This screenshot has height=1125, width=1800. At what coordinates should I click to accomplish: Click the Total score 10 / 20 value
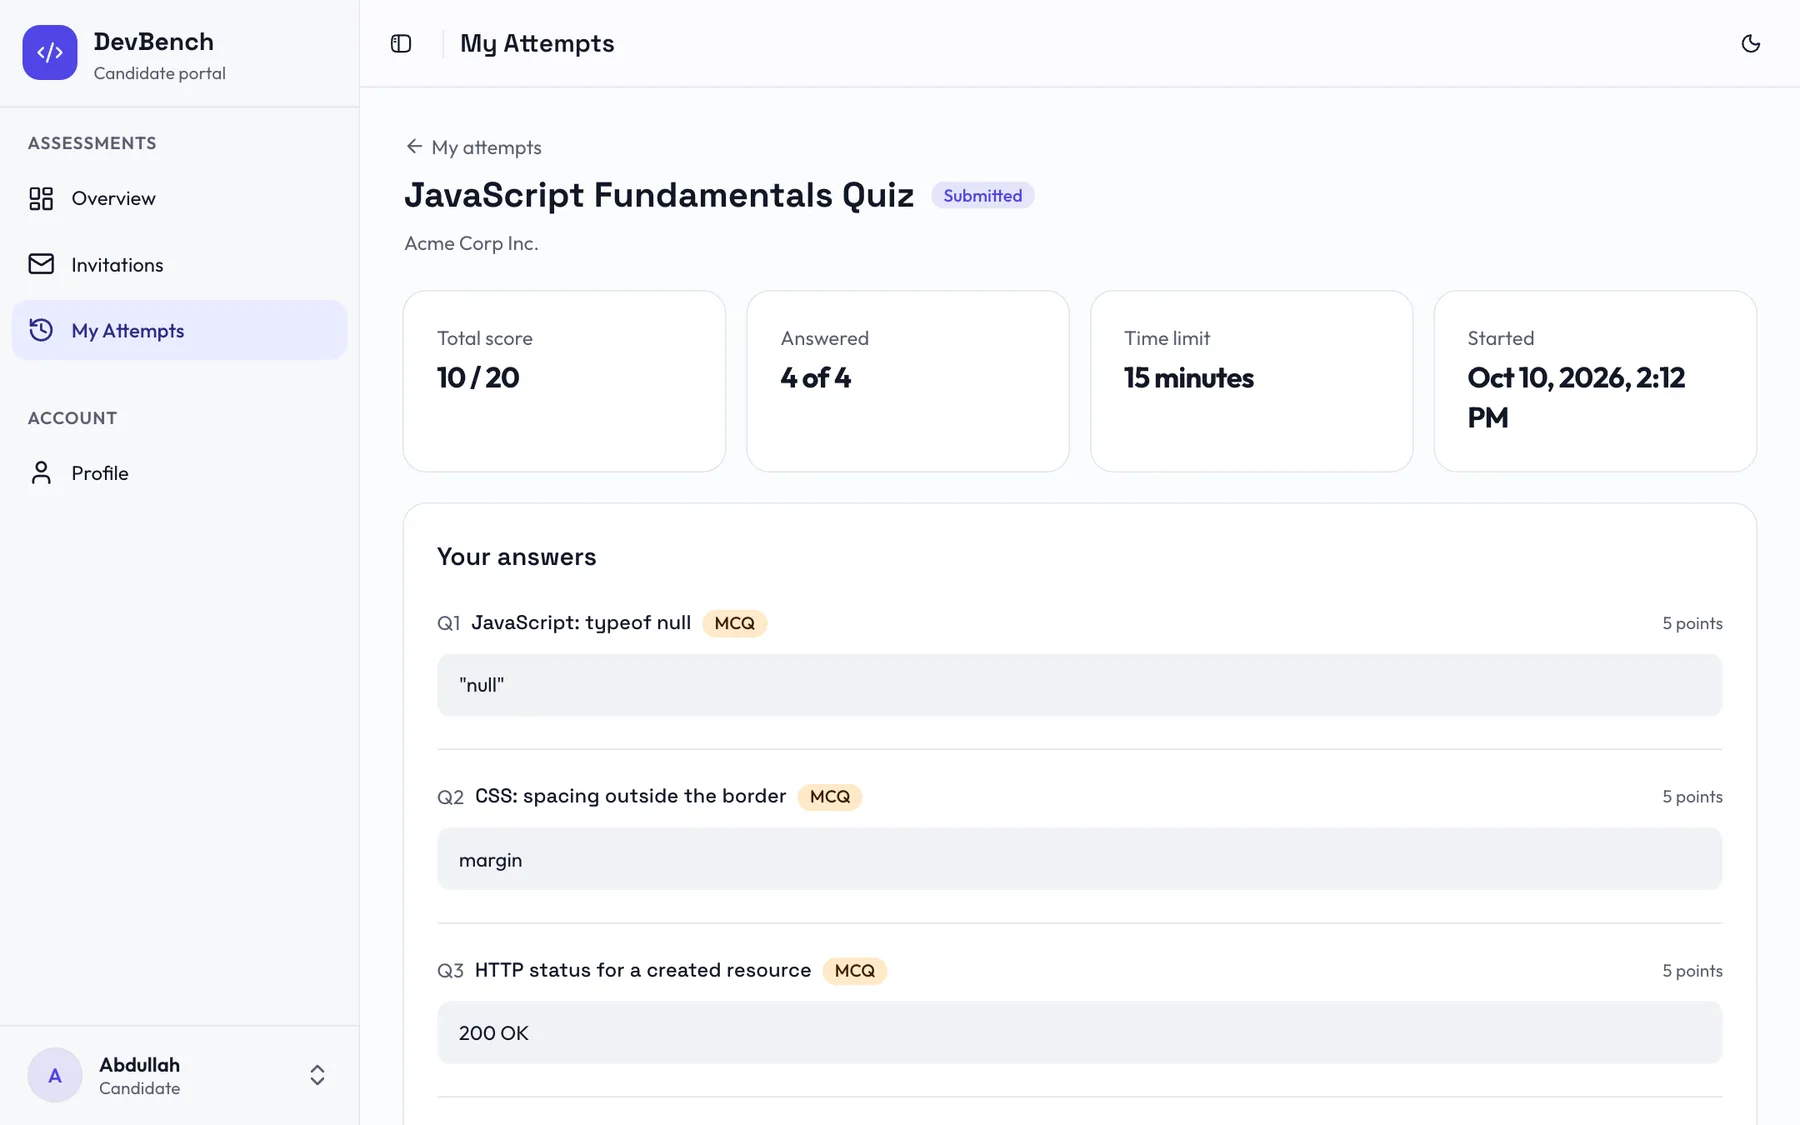(478, 378)
